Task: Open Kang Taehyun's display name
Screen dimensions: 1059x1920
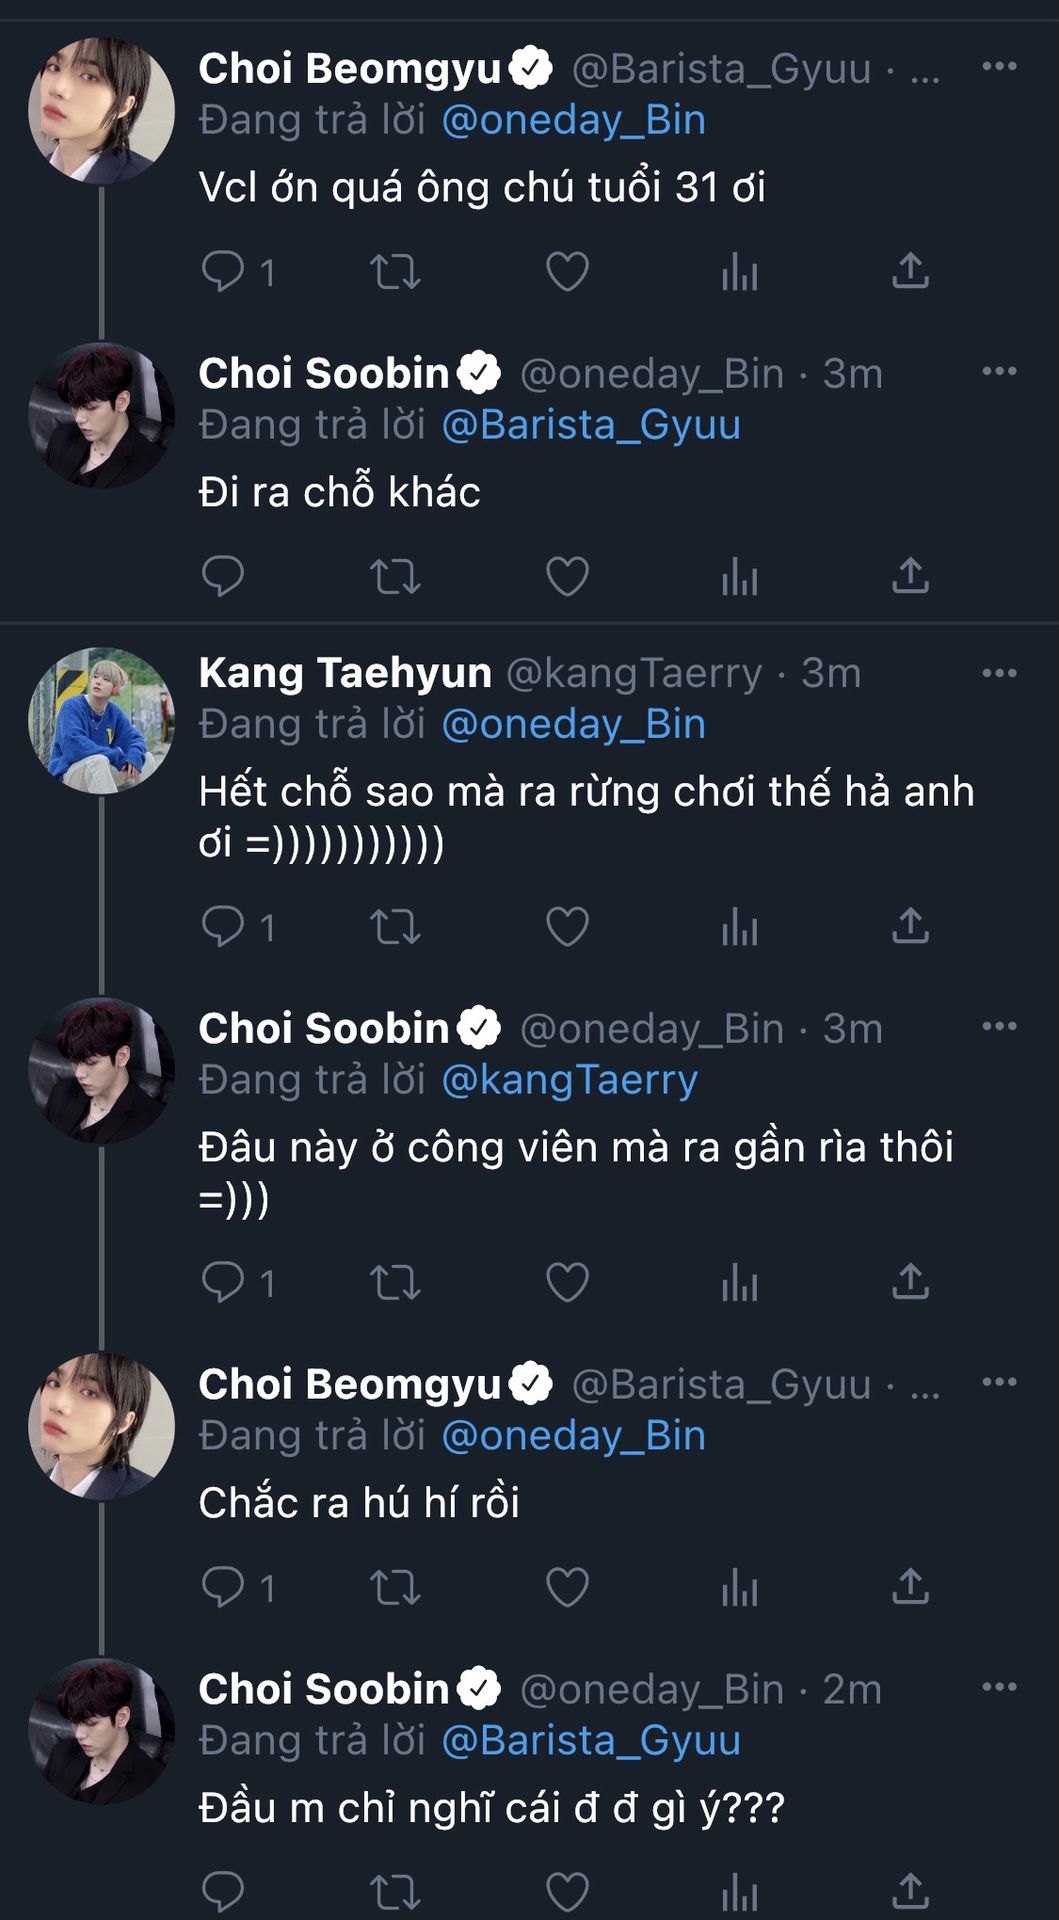Action: coord(345,673)
